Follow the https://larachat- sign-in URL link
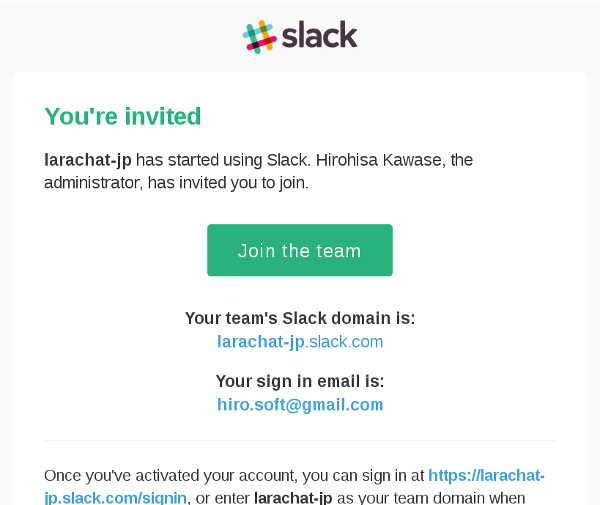The width and height of the screenshot is (600, 505). point(486,476)
